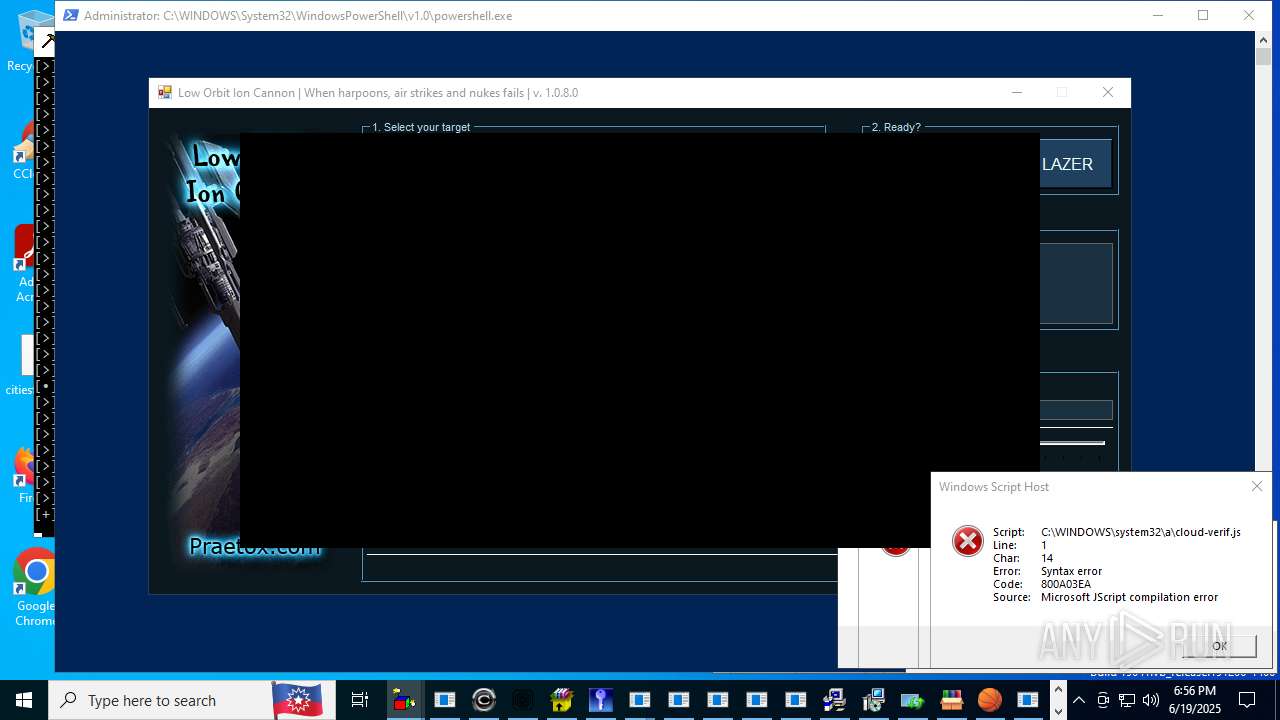
Task: Open the blue key icon app on taskbar
Action: [x=600, y=700]
